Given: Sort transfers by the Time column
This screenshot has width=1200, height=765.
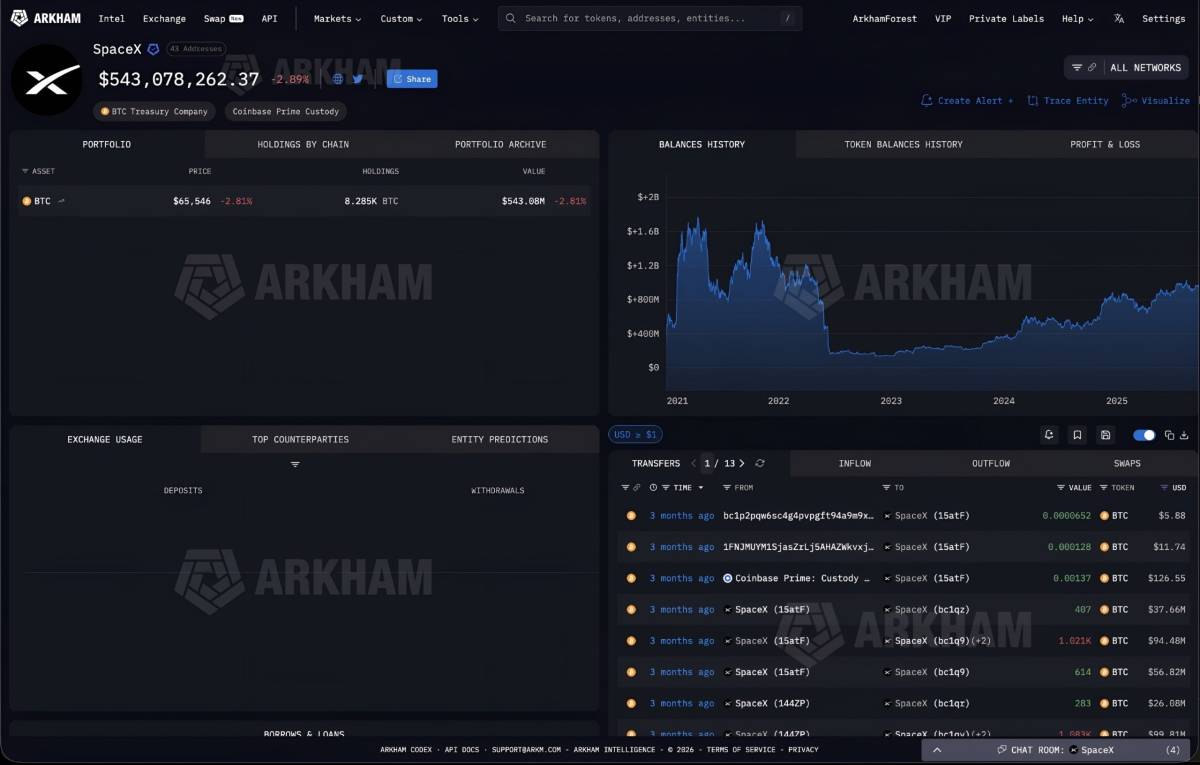Looking at the screenshot, I should click(683, 488).
